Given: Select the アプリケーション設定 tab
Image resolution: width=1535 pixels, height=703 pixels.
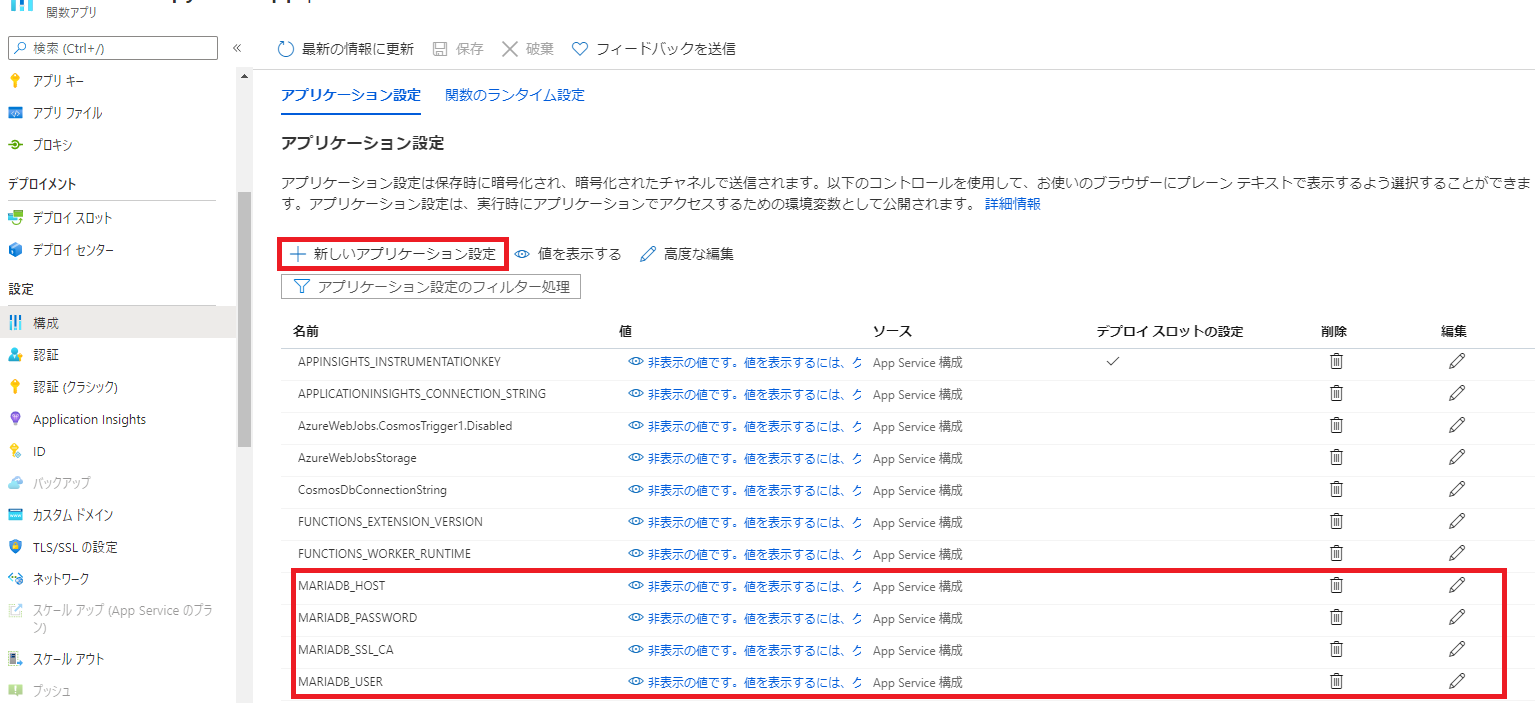Looking at the screenshot, I should [350, 94].
